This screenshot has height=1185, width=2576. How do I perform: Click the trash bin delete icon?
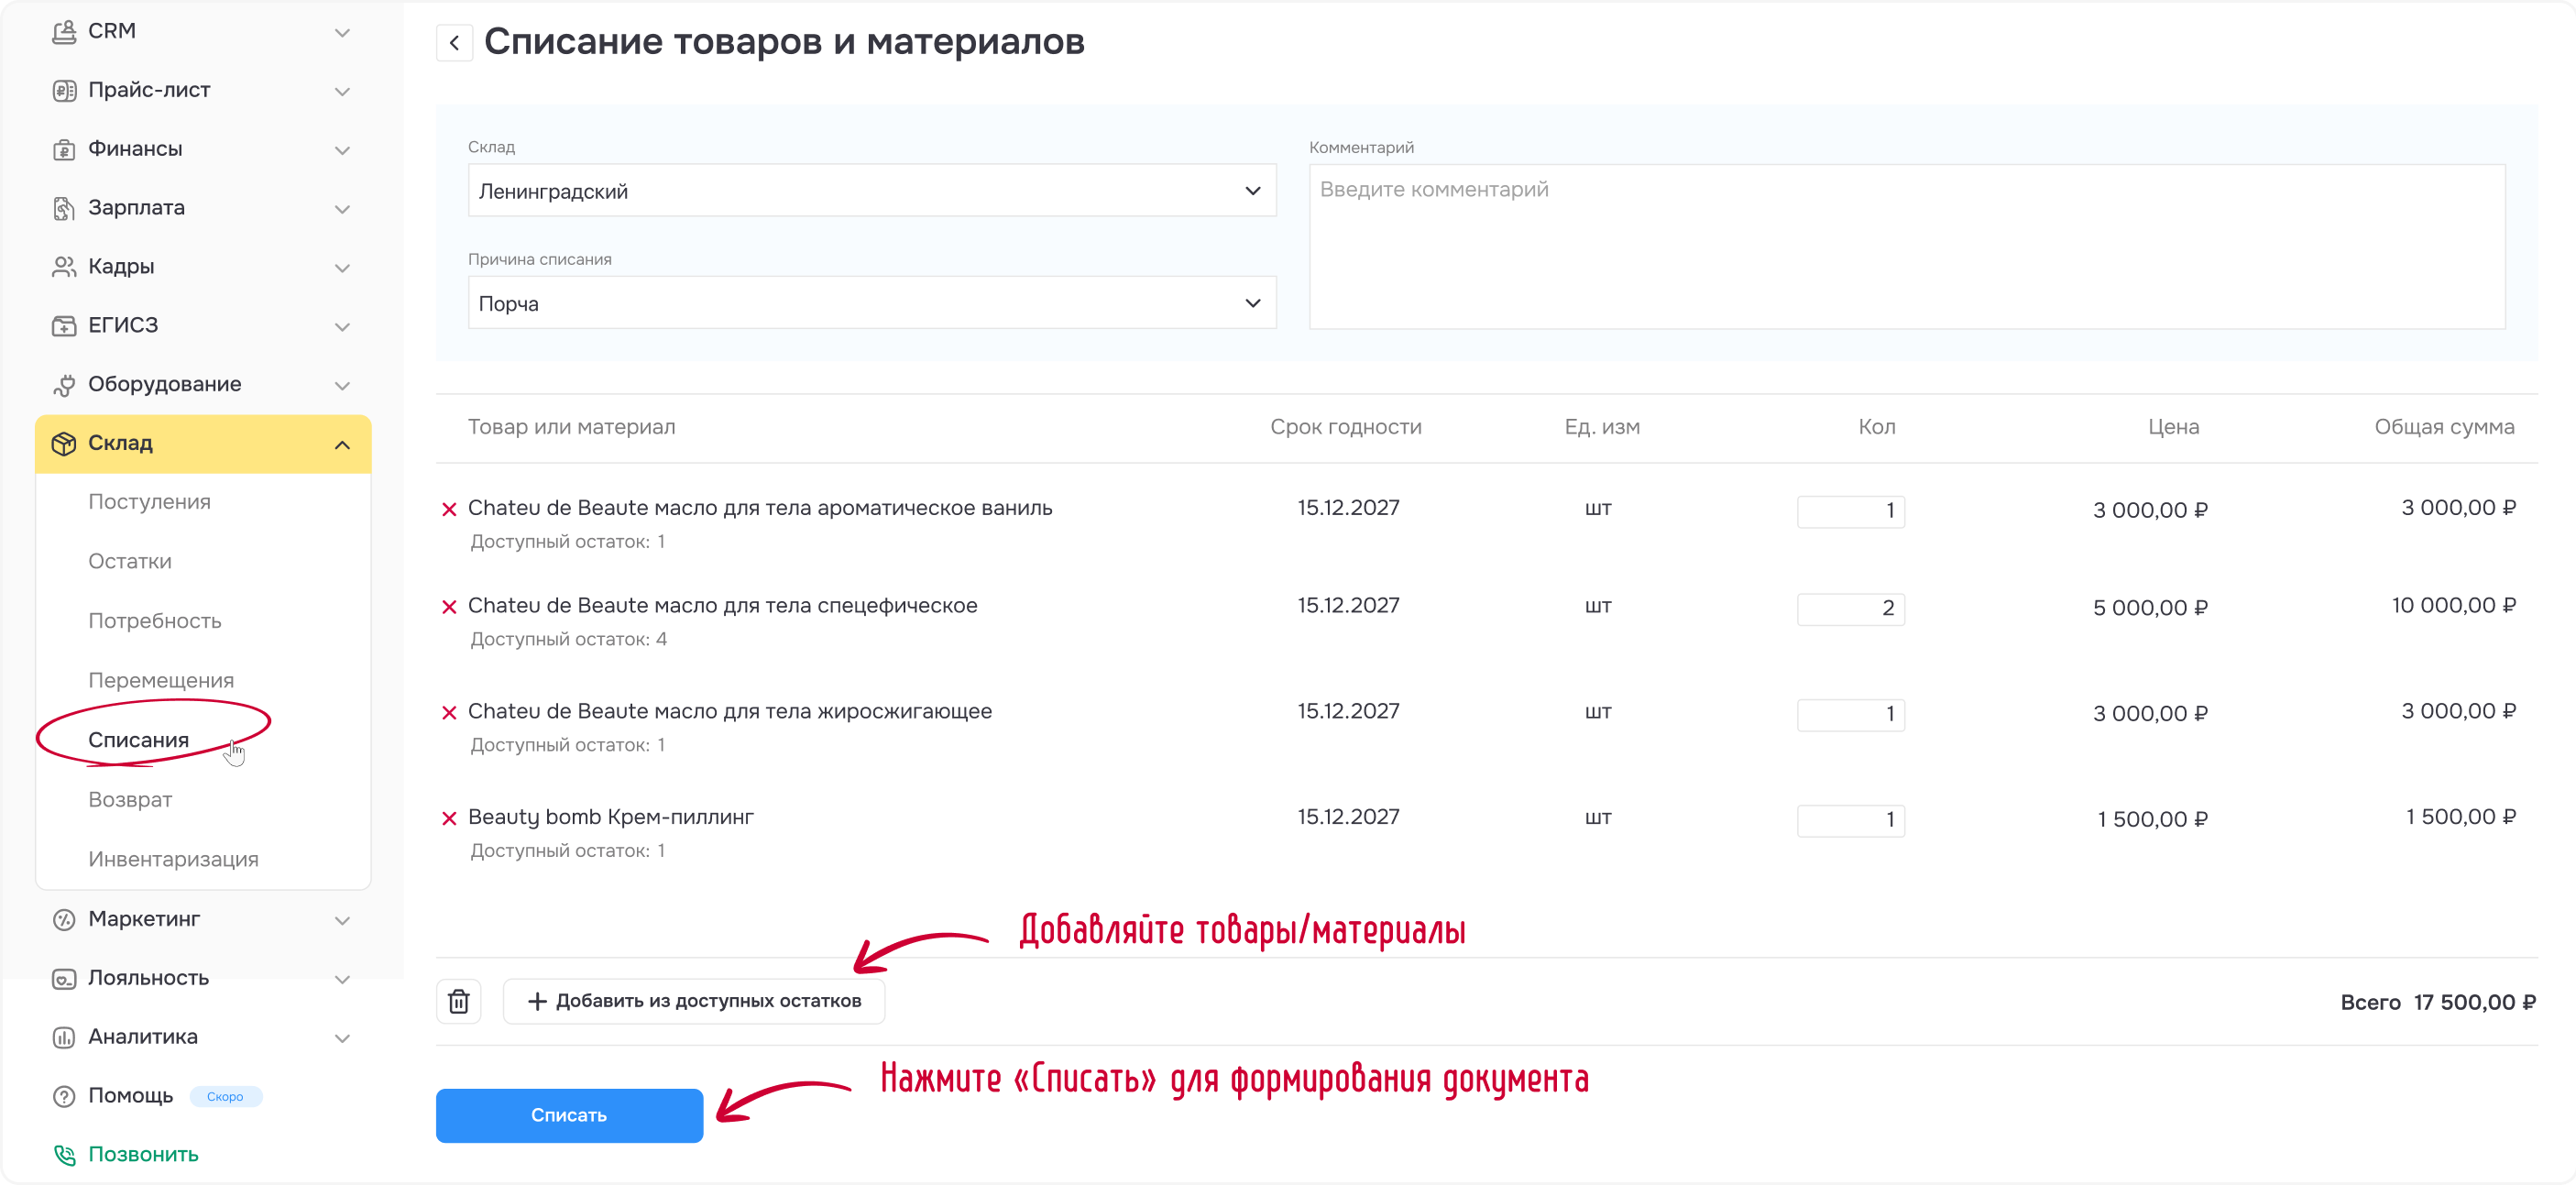[459, 1002]
